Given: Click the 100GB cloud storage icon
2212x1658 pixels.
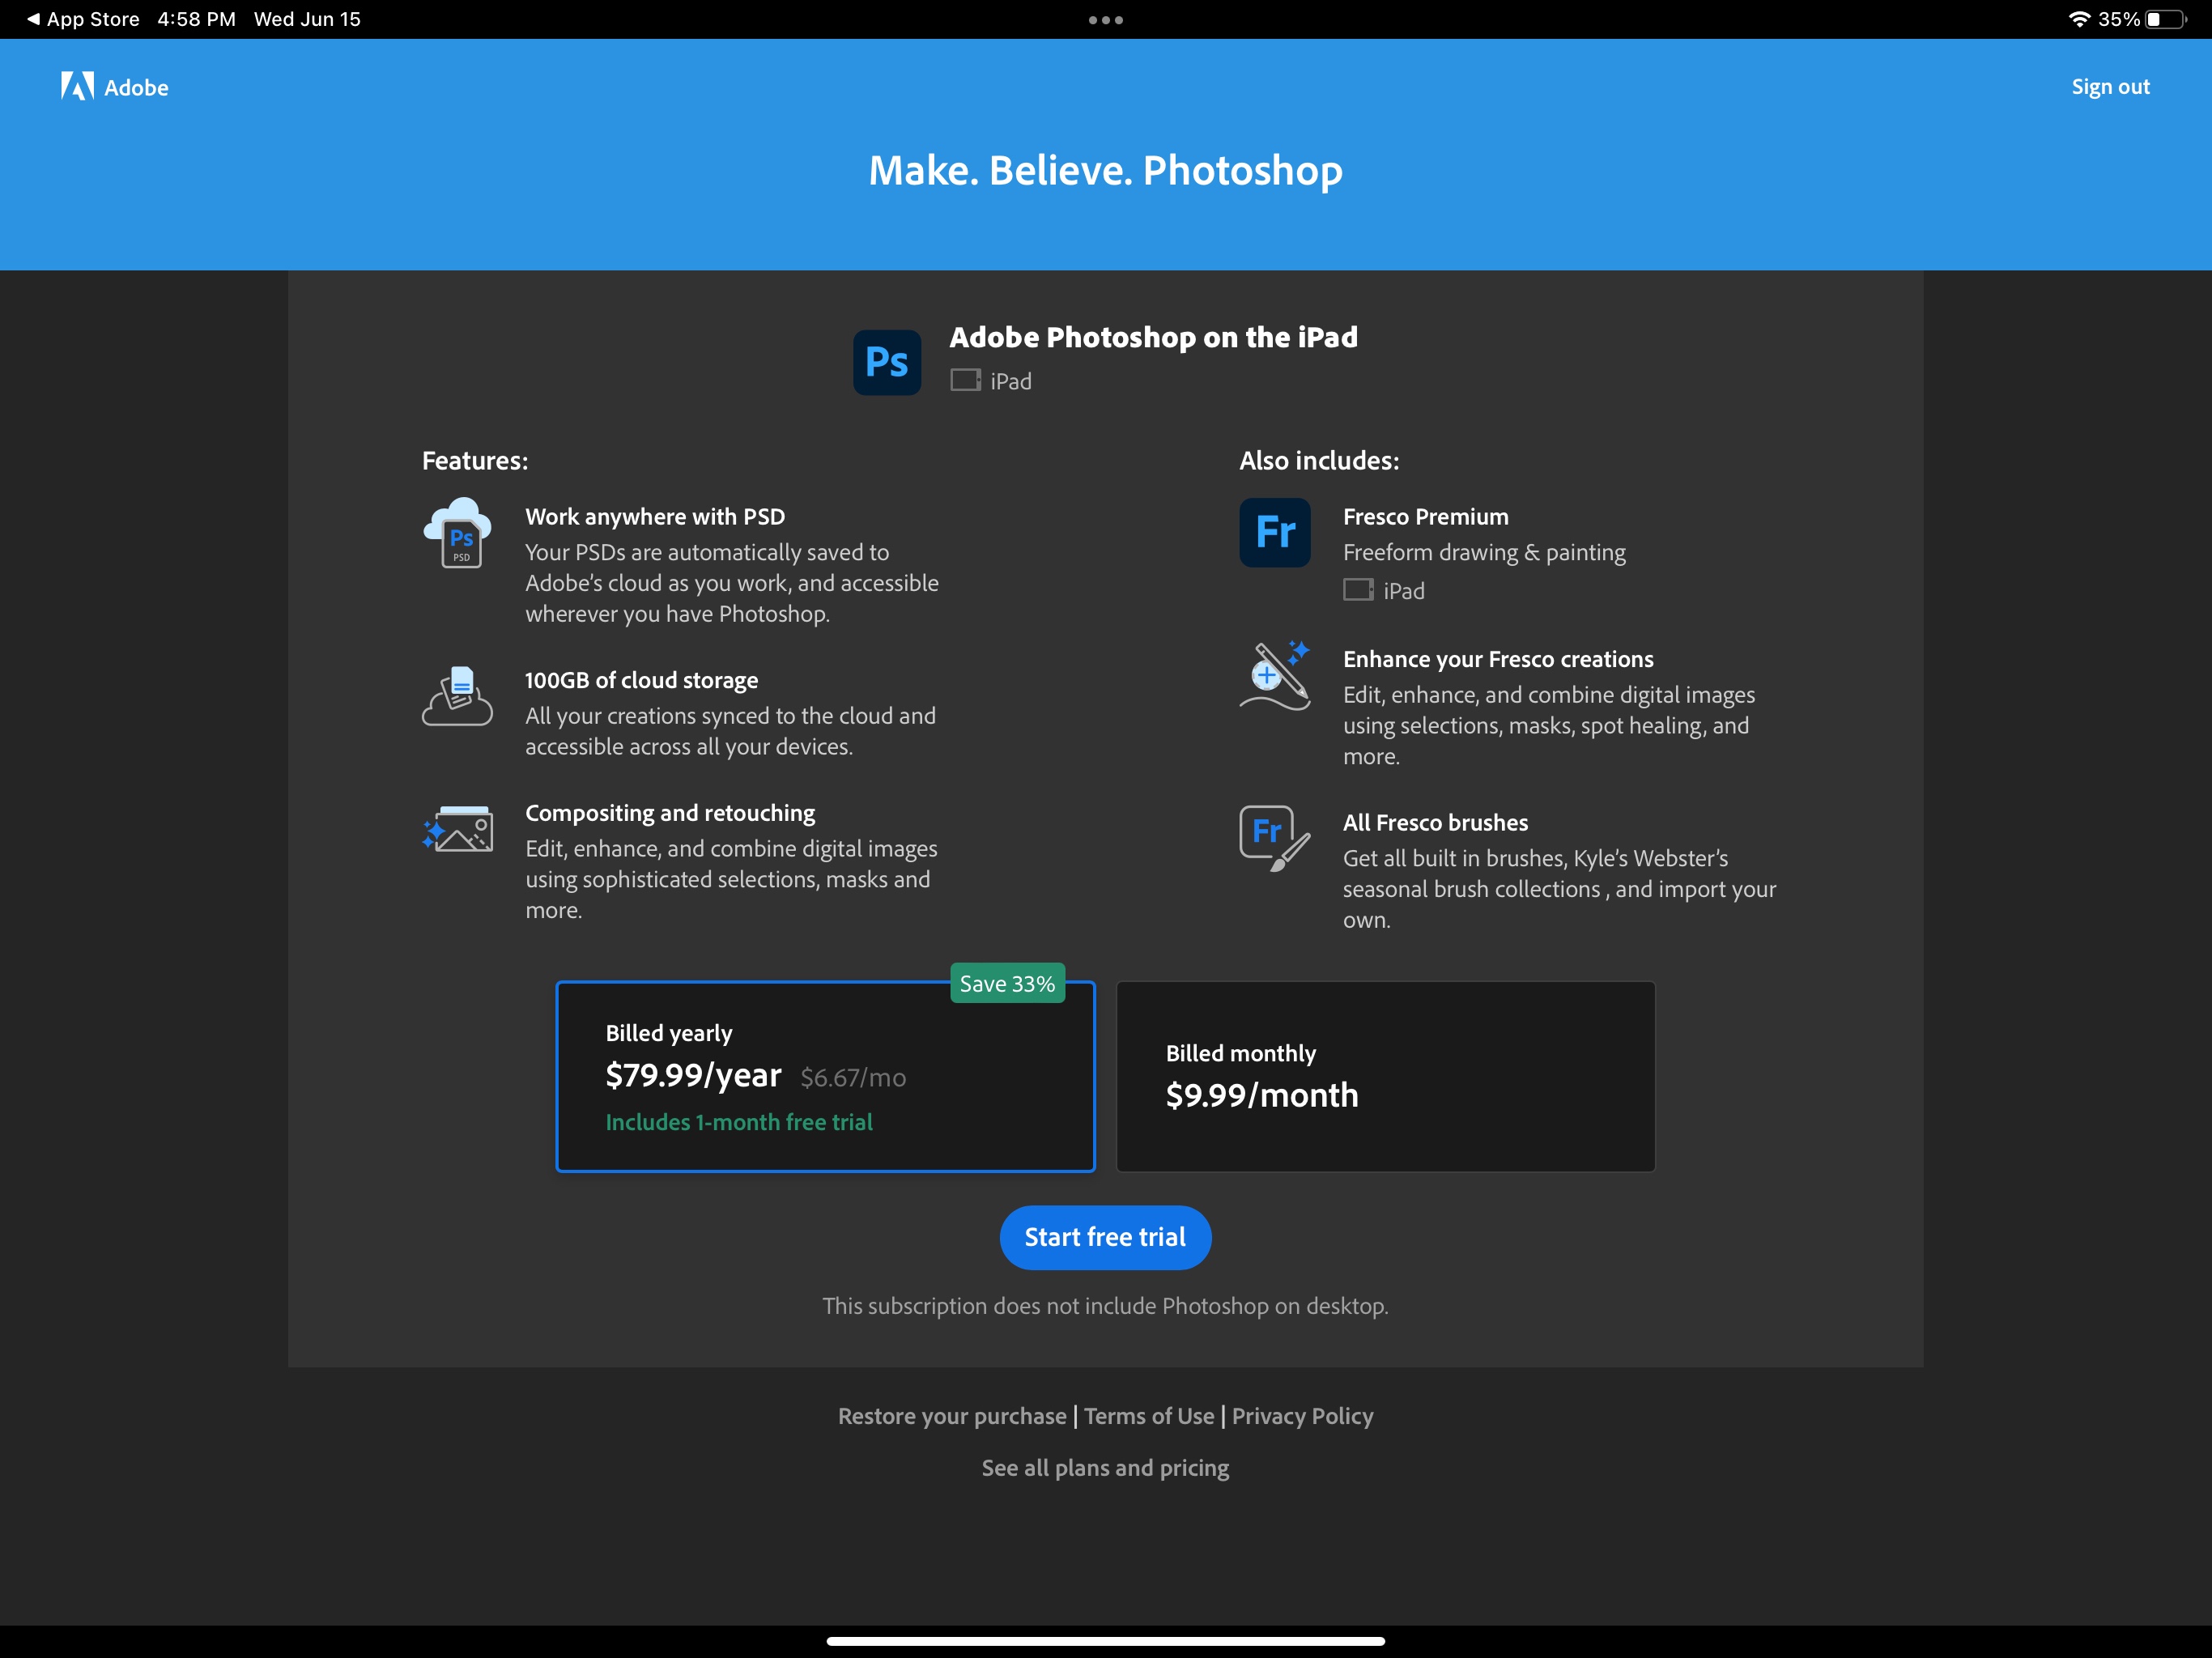Looking at the screenshot, I should coord(457,696).
